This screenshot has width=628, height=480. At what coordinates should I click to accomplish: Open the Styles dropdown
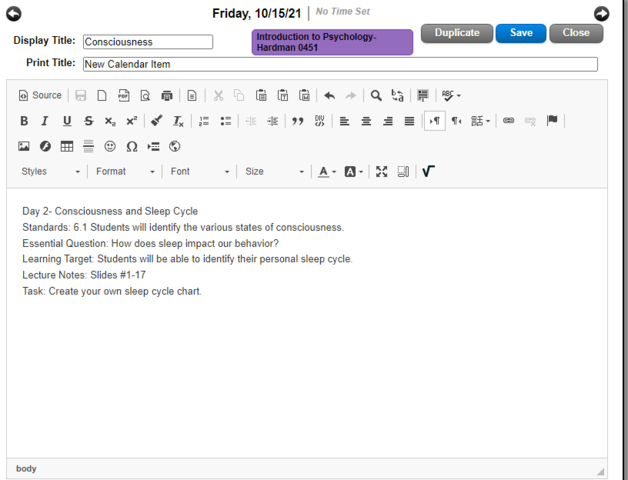click(x=51, y=171)
